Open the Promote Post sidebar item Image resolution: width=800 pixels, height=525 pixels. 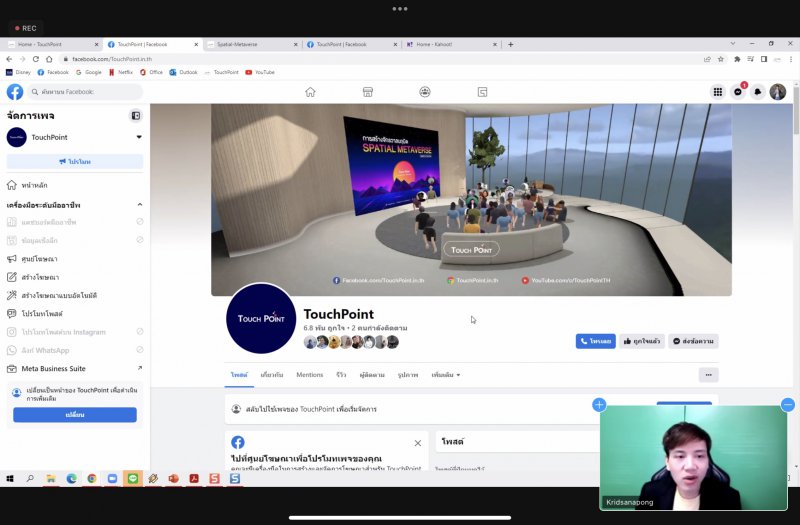(75, 314)
